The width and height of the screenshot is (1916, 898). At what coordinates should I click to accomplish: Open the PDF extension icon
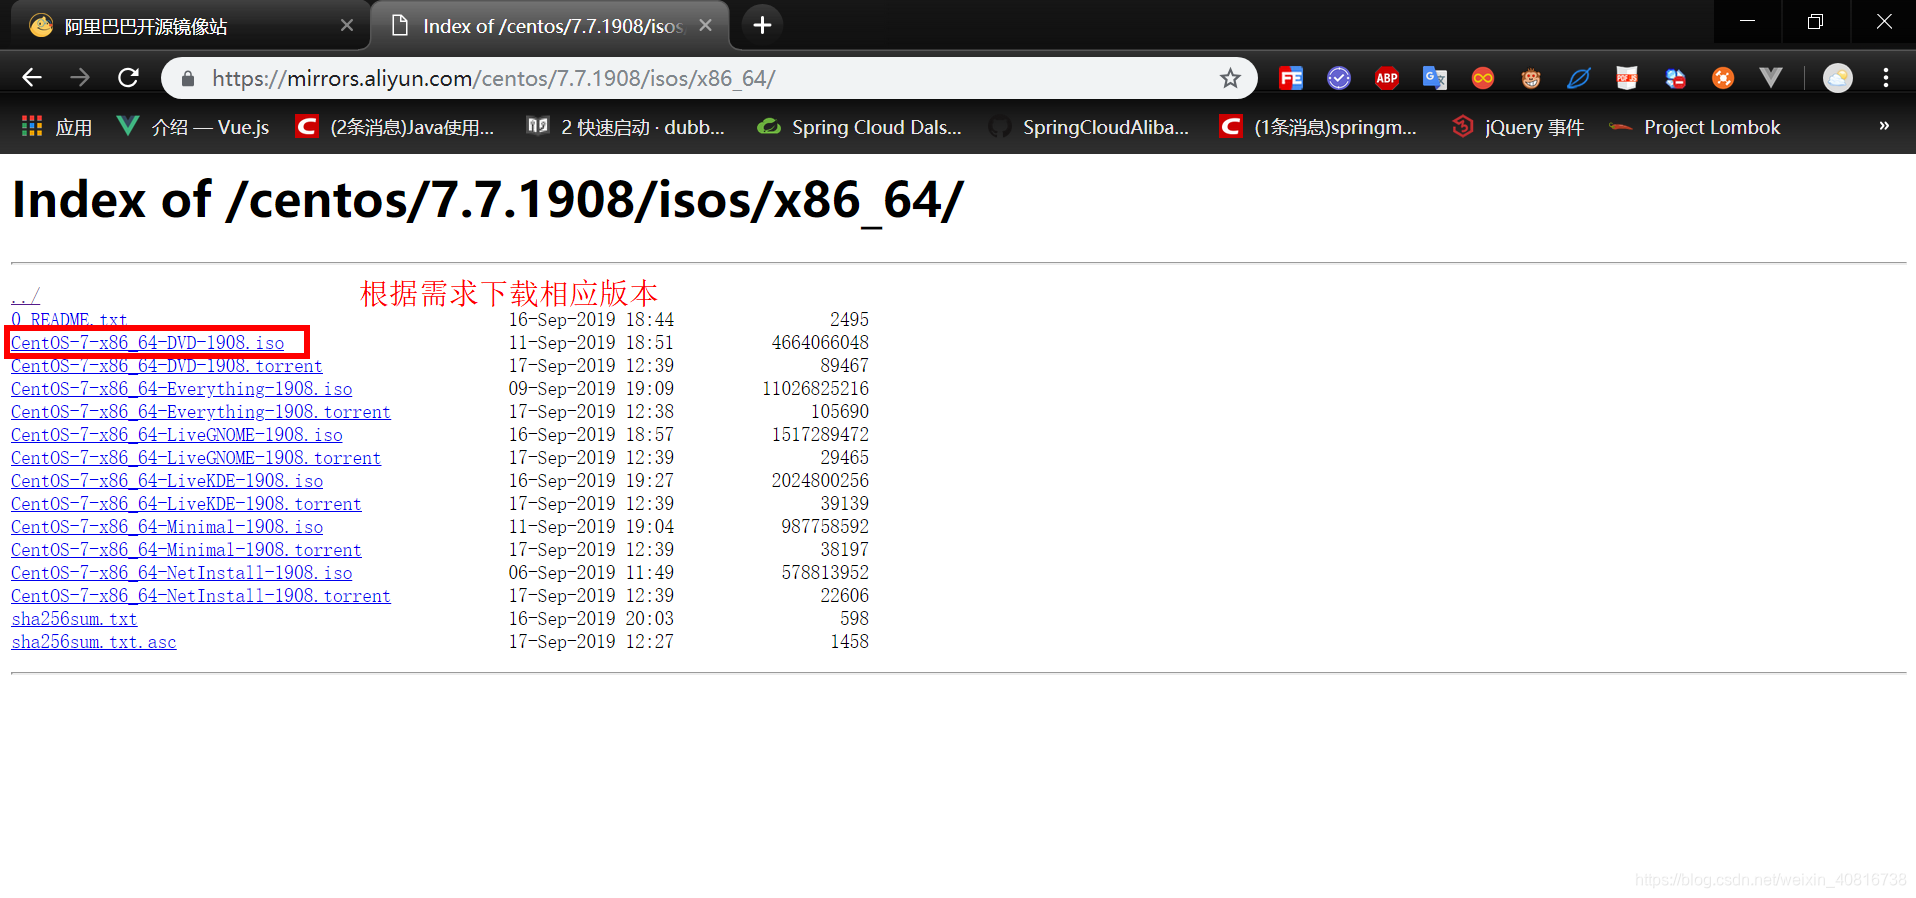point(1627,78)
